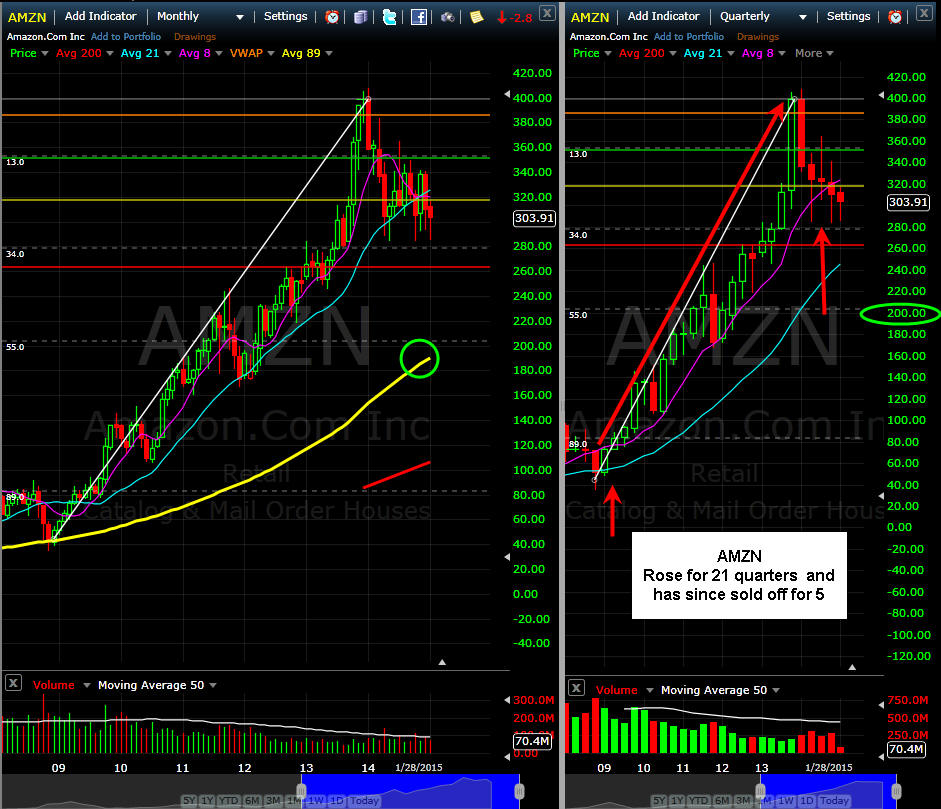
Task: Expand Moving Average 50 options in Monthly chart
Action: pyautogui.click(x=213, y=685)
